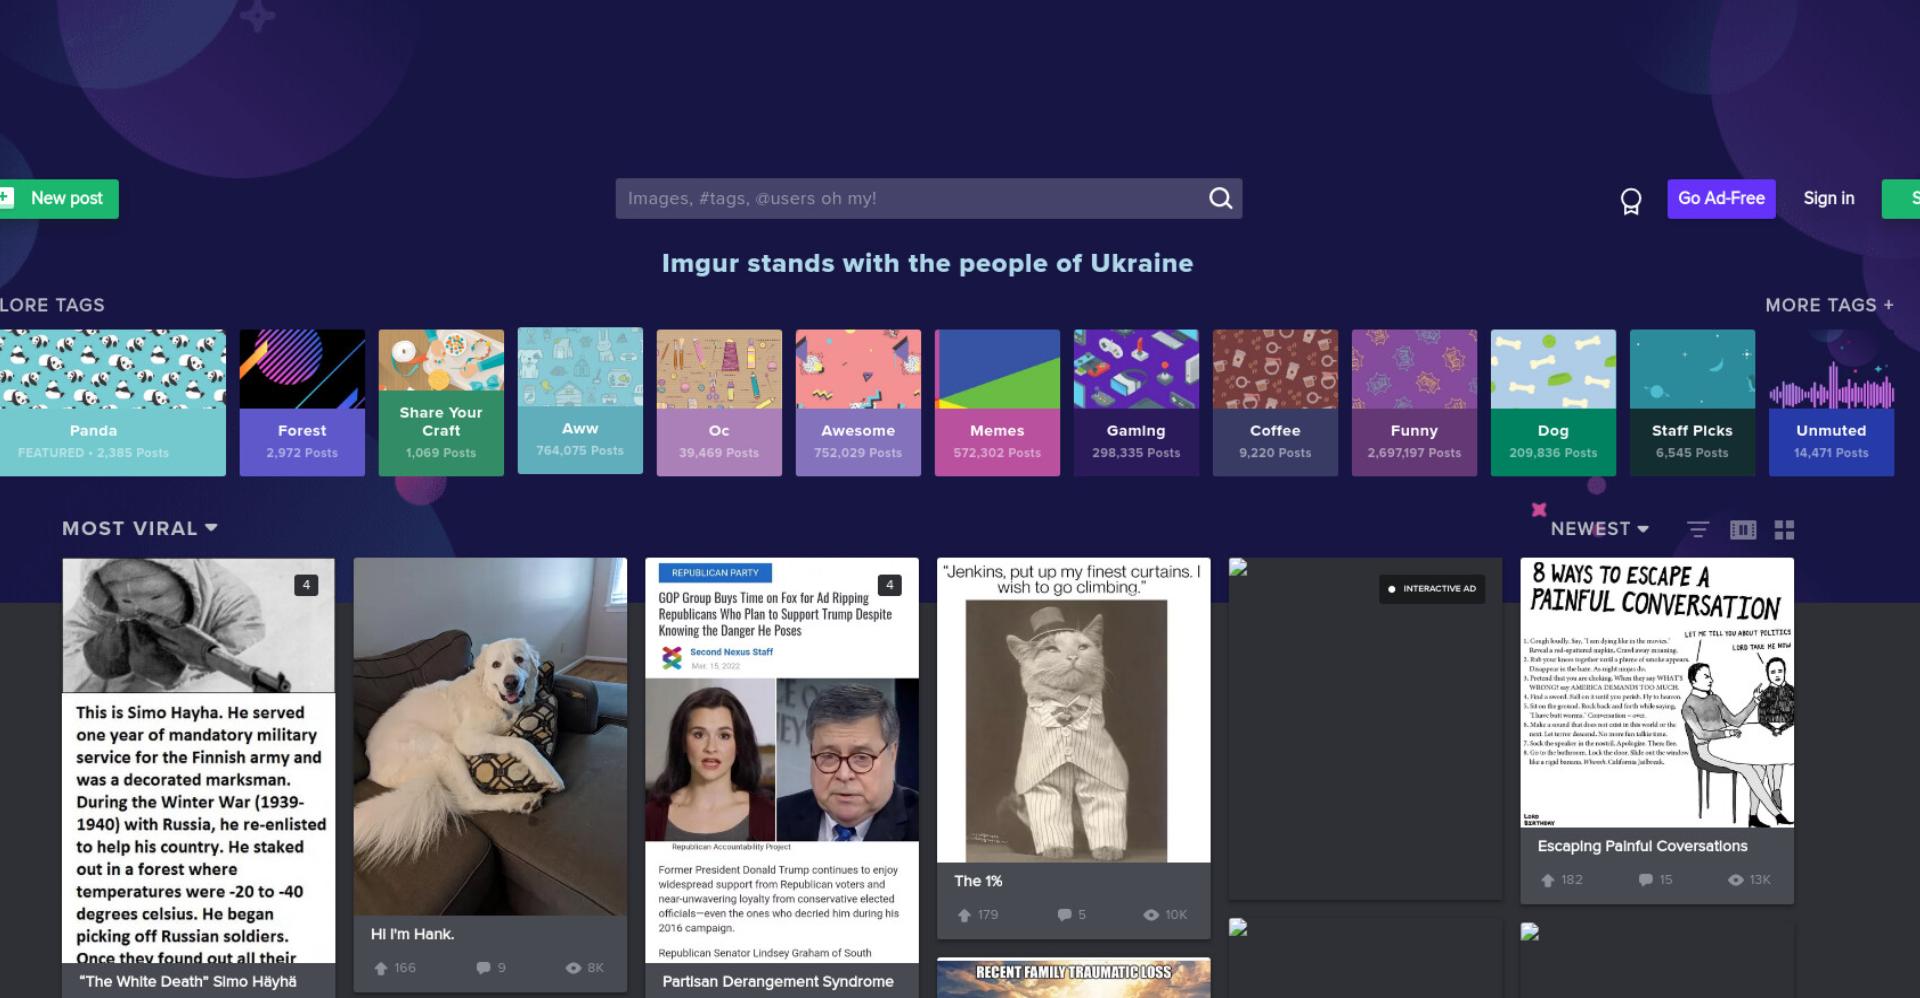Click album count badge on Republican Party post
The height and width of the screenshot is (998, 1920).
pos(889,585)
